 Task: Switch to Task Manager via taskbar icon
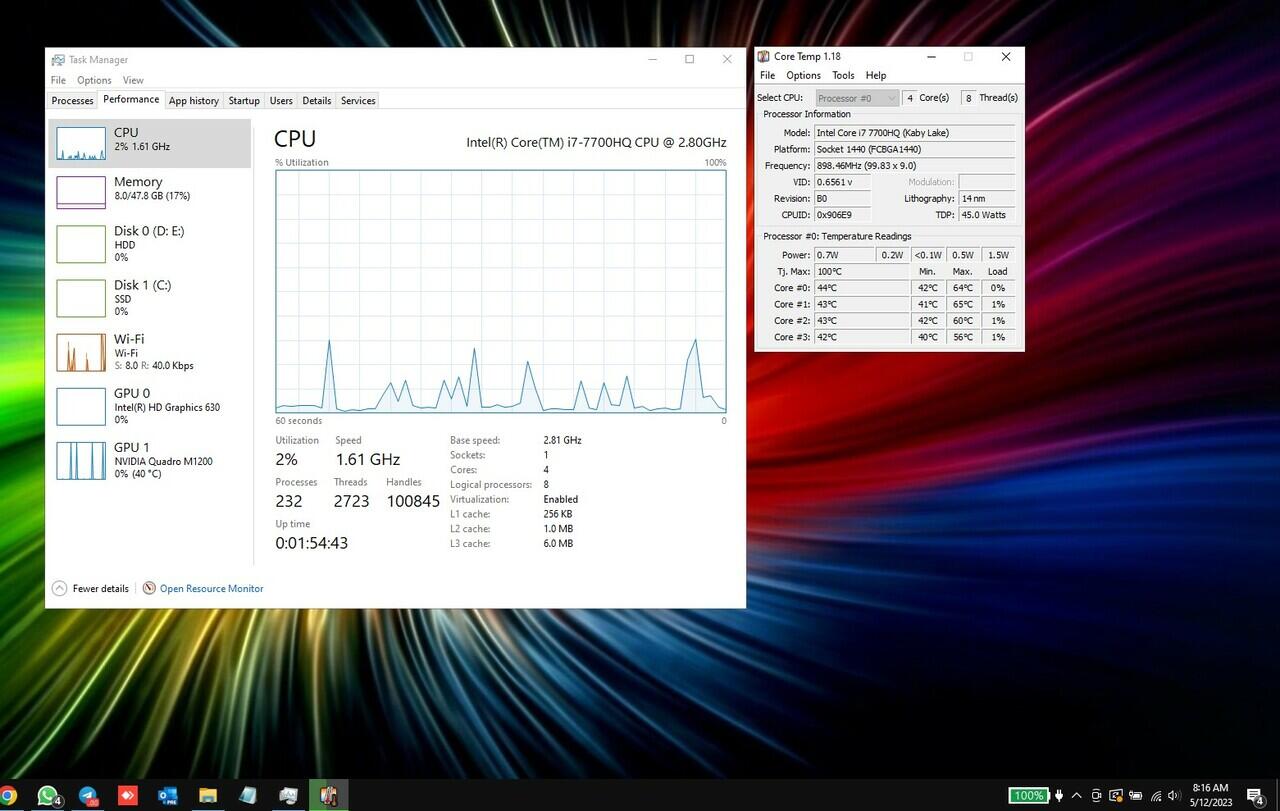[x=288, y=796]
